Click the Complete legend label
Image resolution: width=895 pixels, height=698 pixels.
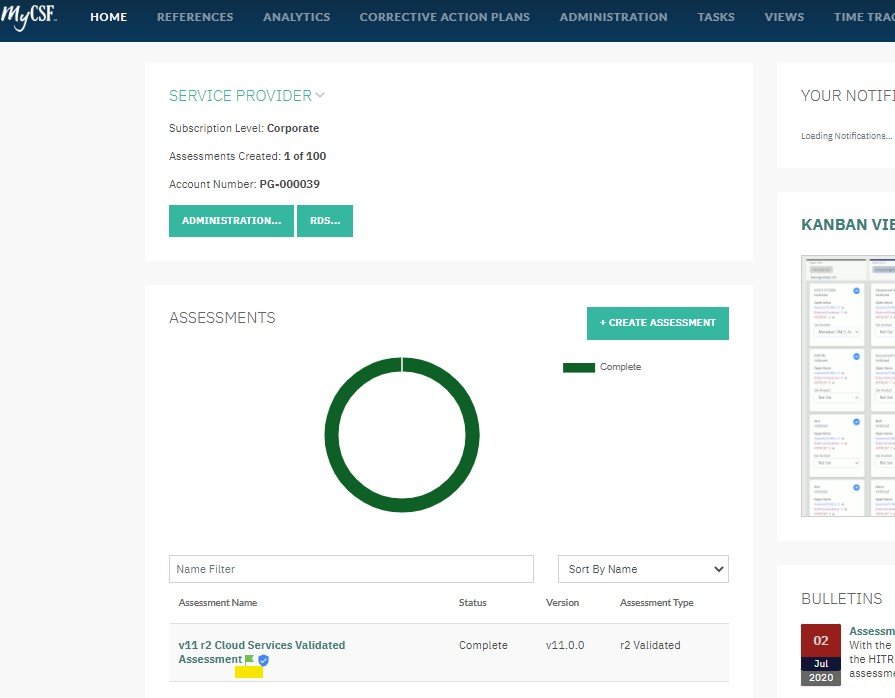pyautogui.click(x=620, y=367)
